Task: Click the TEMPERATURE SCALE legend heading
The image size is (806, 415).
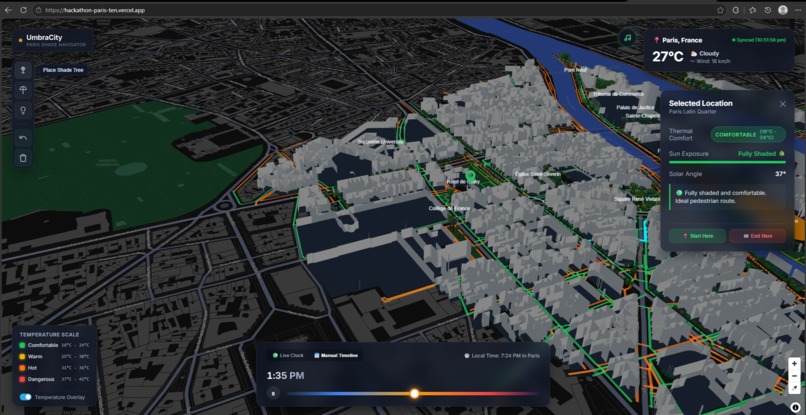Action: (49, 335)
